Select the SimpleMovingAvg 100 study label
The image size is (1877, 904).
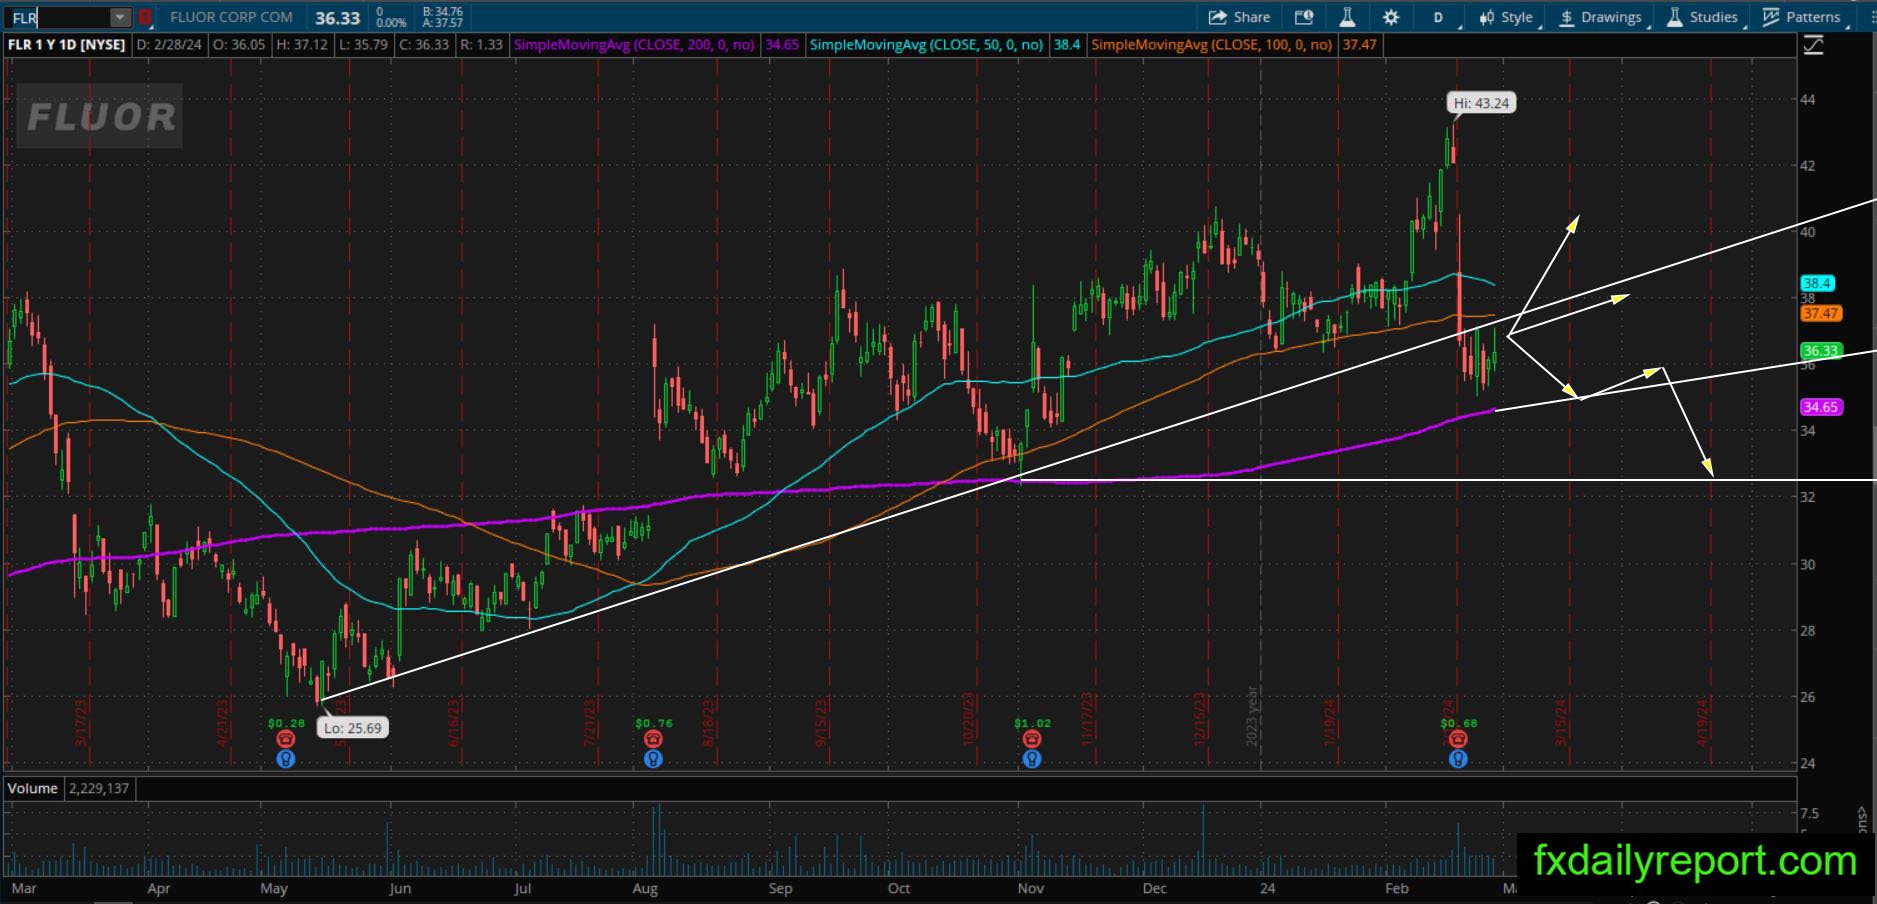[1211, 44]
